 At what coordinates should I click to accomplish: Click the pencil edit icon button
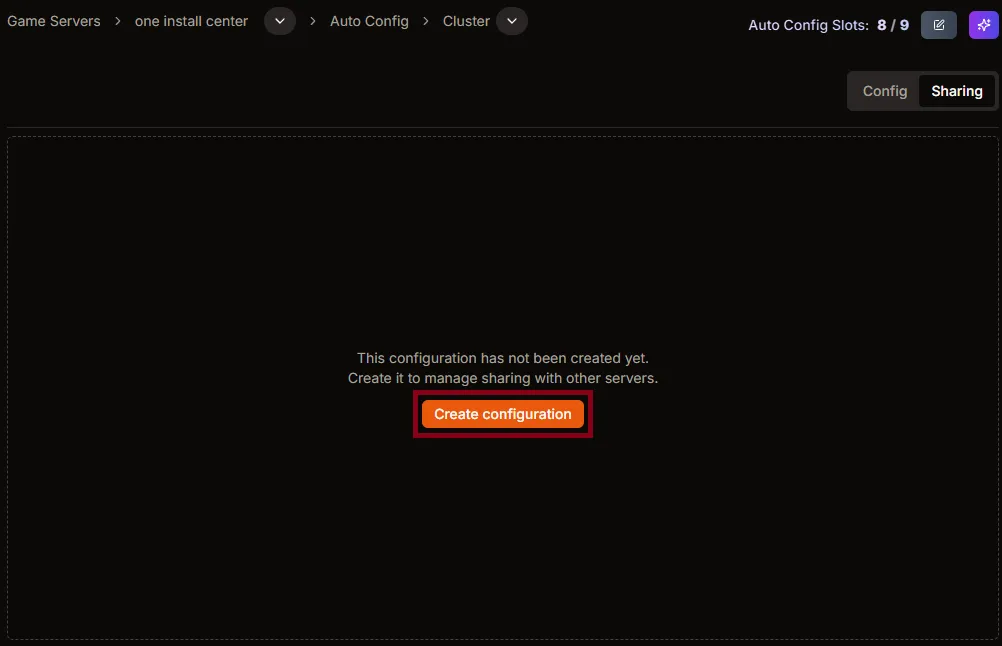(938, 25)
